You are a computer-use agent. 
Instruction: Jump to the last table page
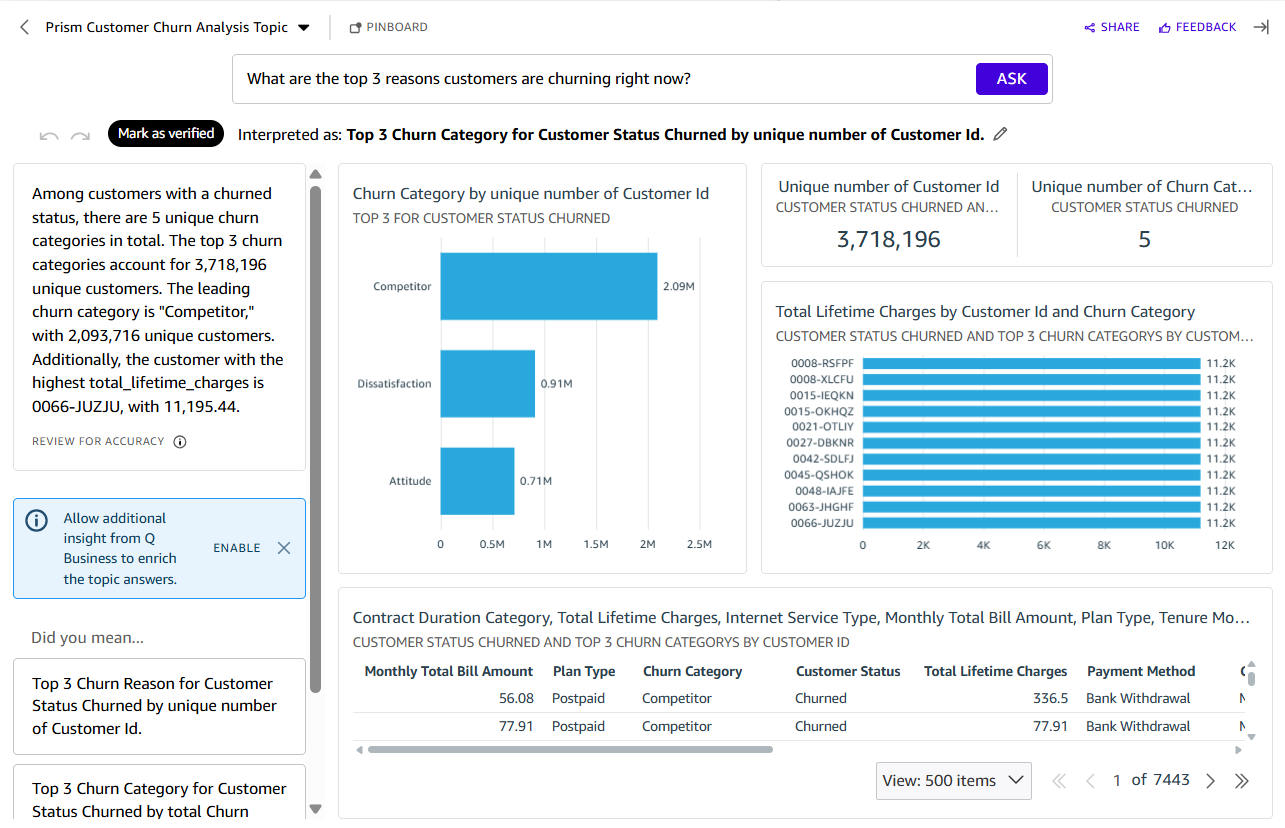(1242, 781)
